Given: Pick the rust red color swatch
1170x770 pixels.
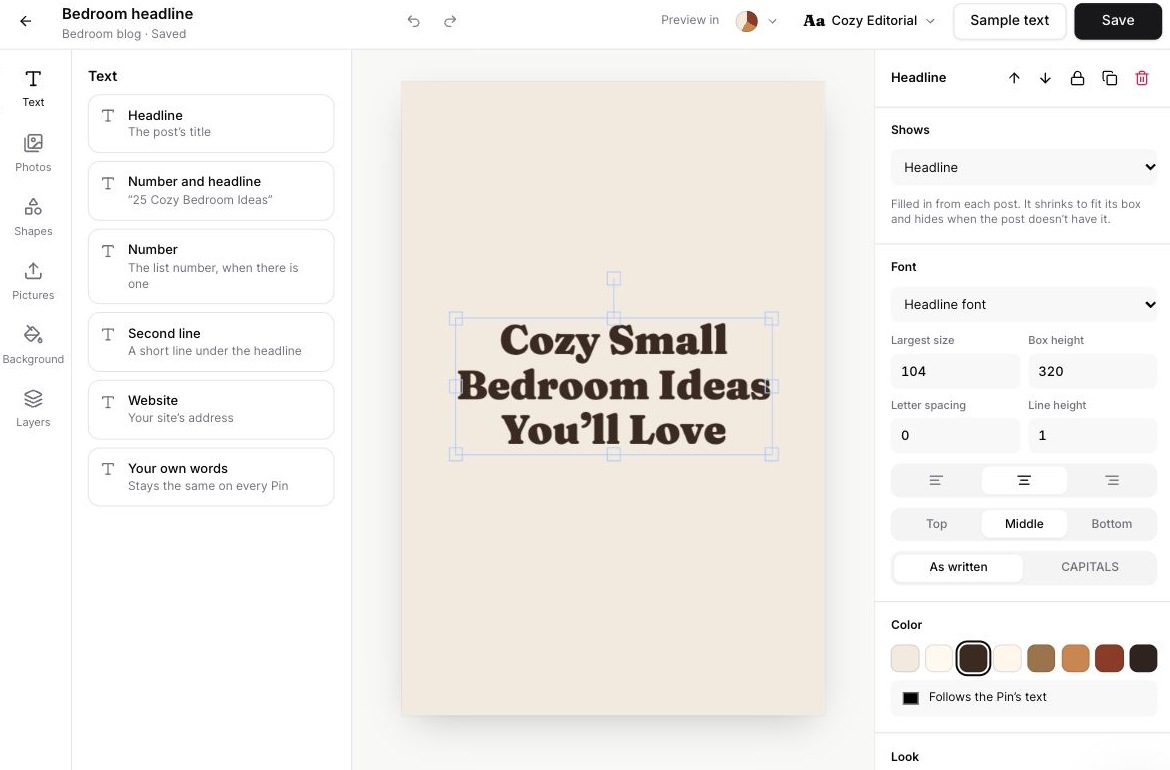Looking at the screenshot, I should pos(1110,658).
